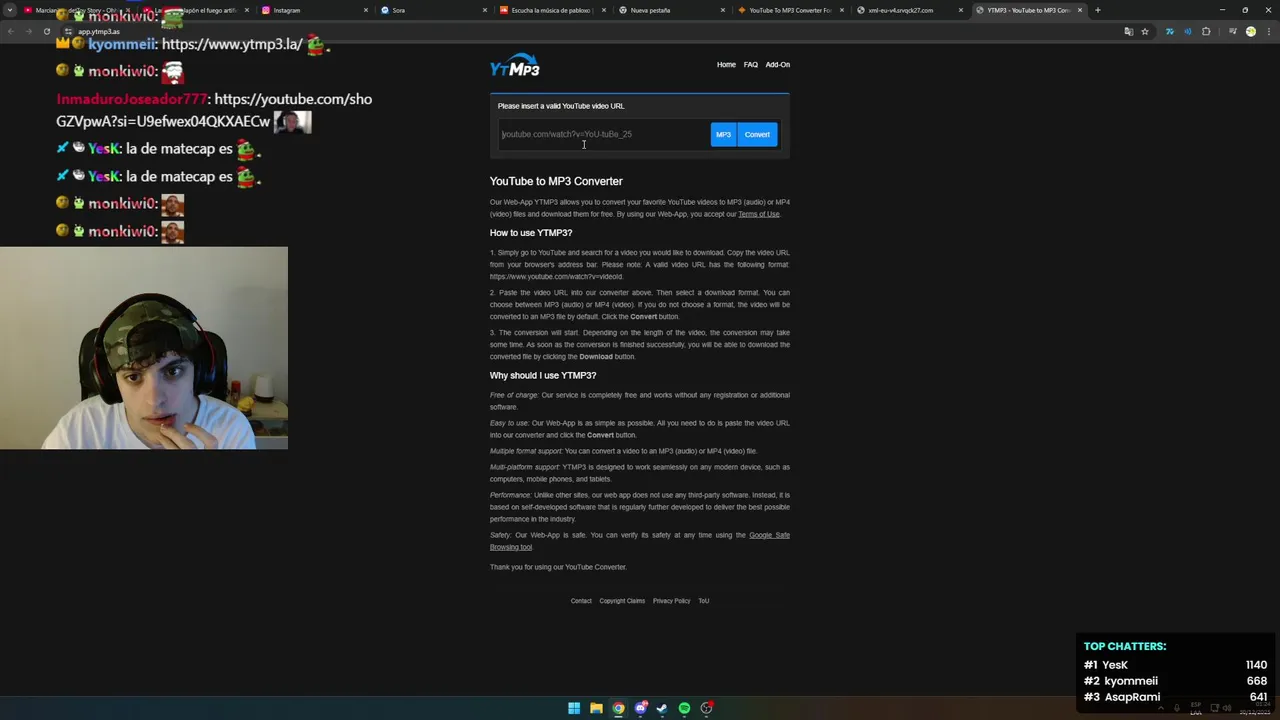Open the Extensions puzzle menu
Viewport: 1280px width, 720px height.
pos(1206,31)
